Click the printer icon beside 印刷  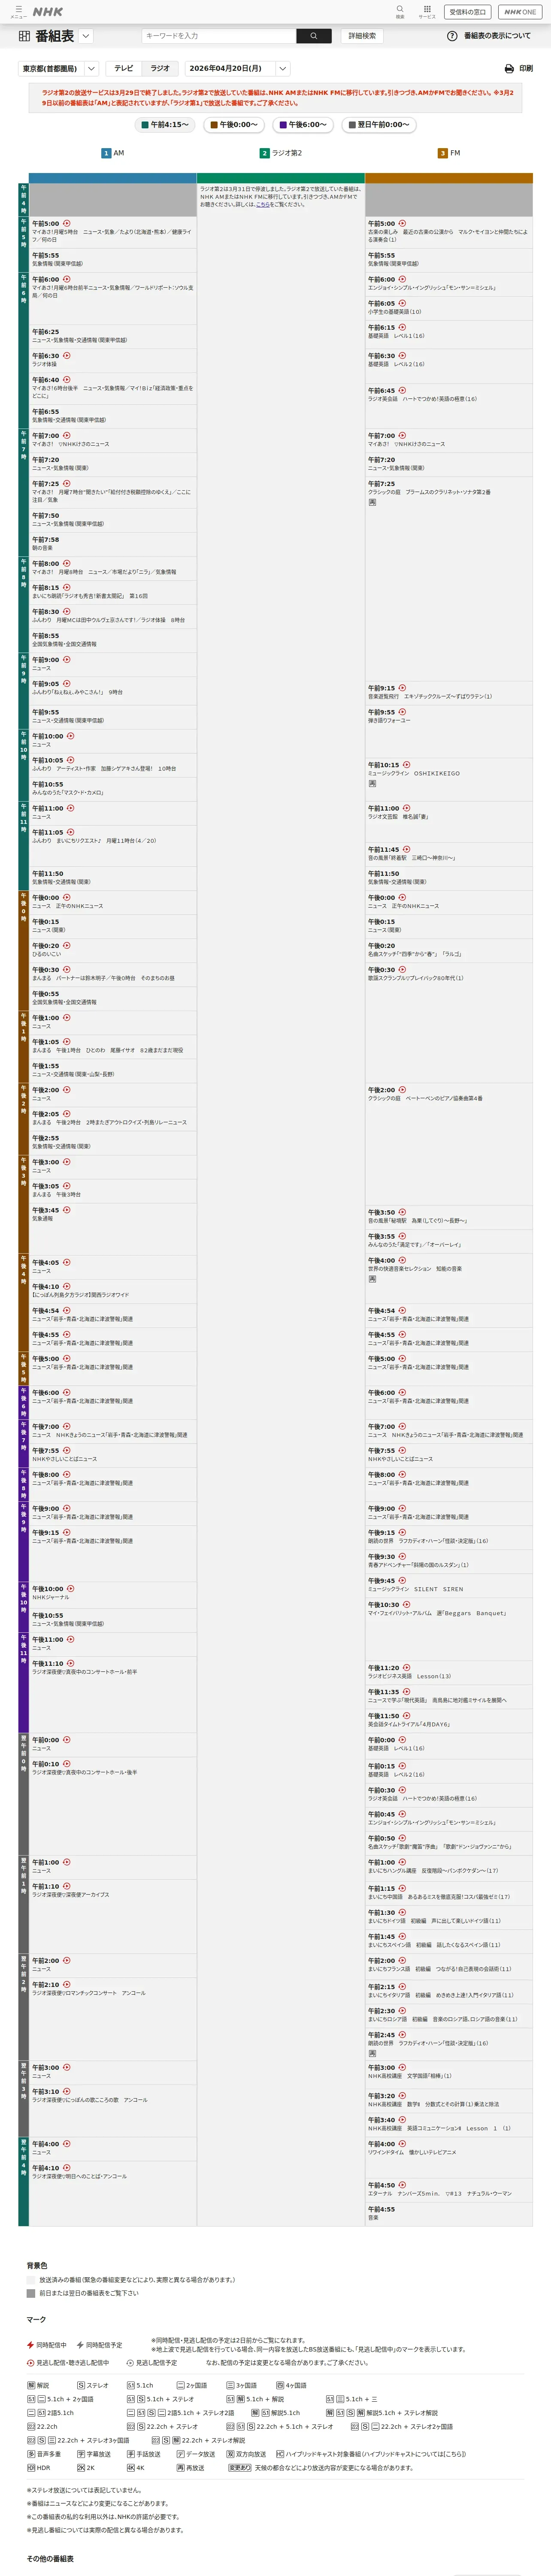pyautogui.click(x=510, y=69)
